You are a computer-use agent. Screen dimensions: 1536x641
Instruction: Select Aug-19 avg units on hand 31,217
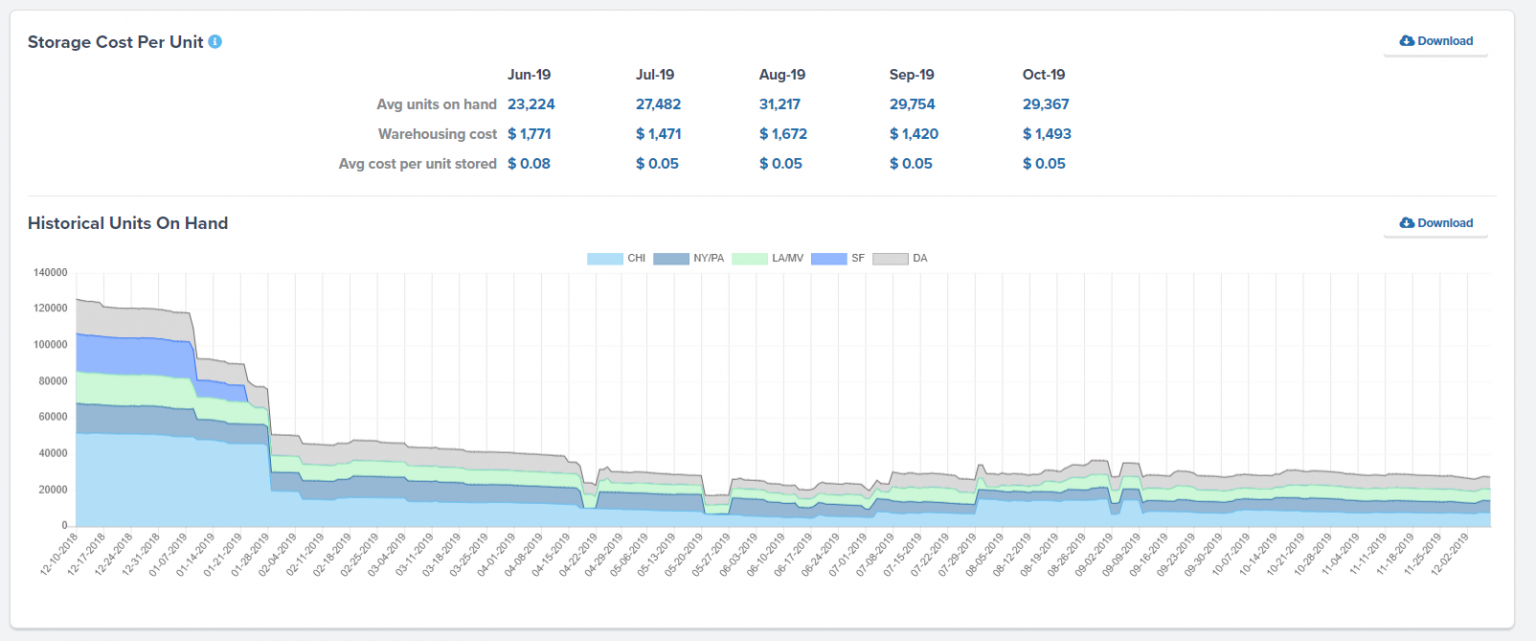[x=780, y=104]
